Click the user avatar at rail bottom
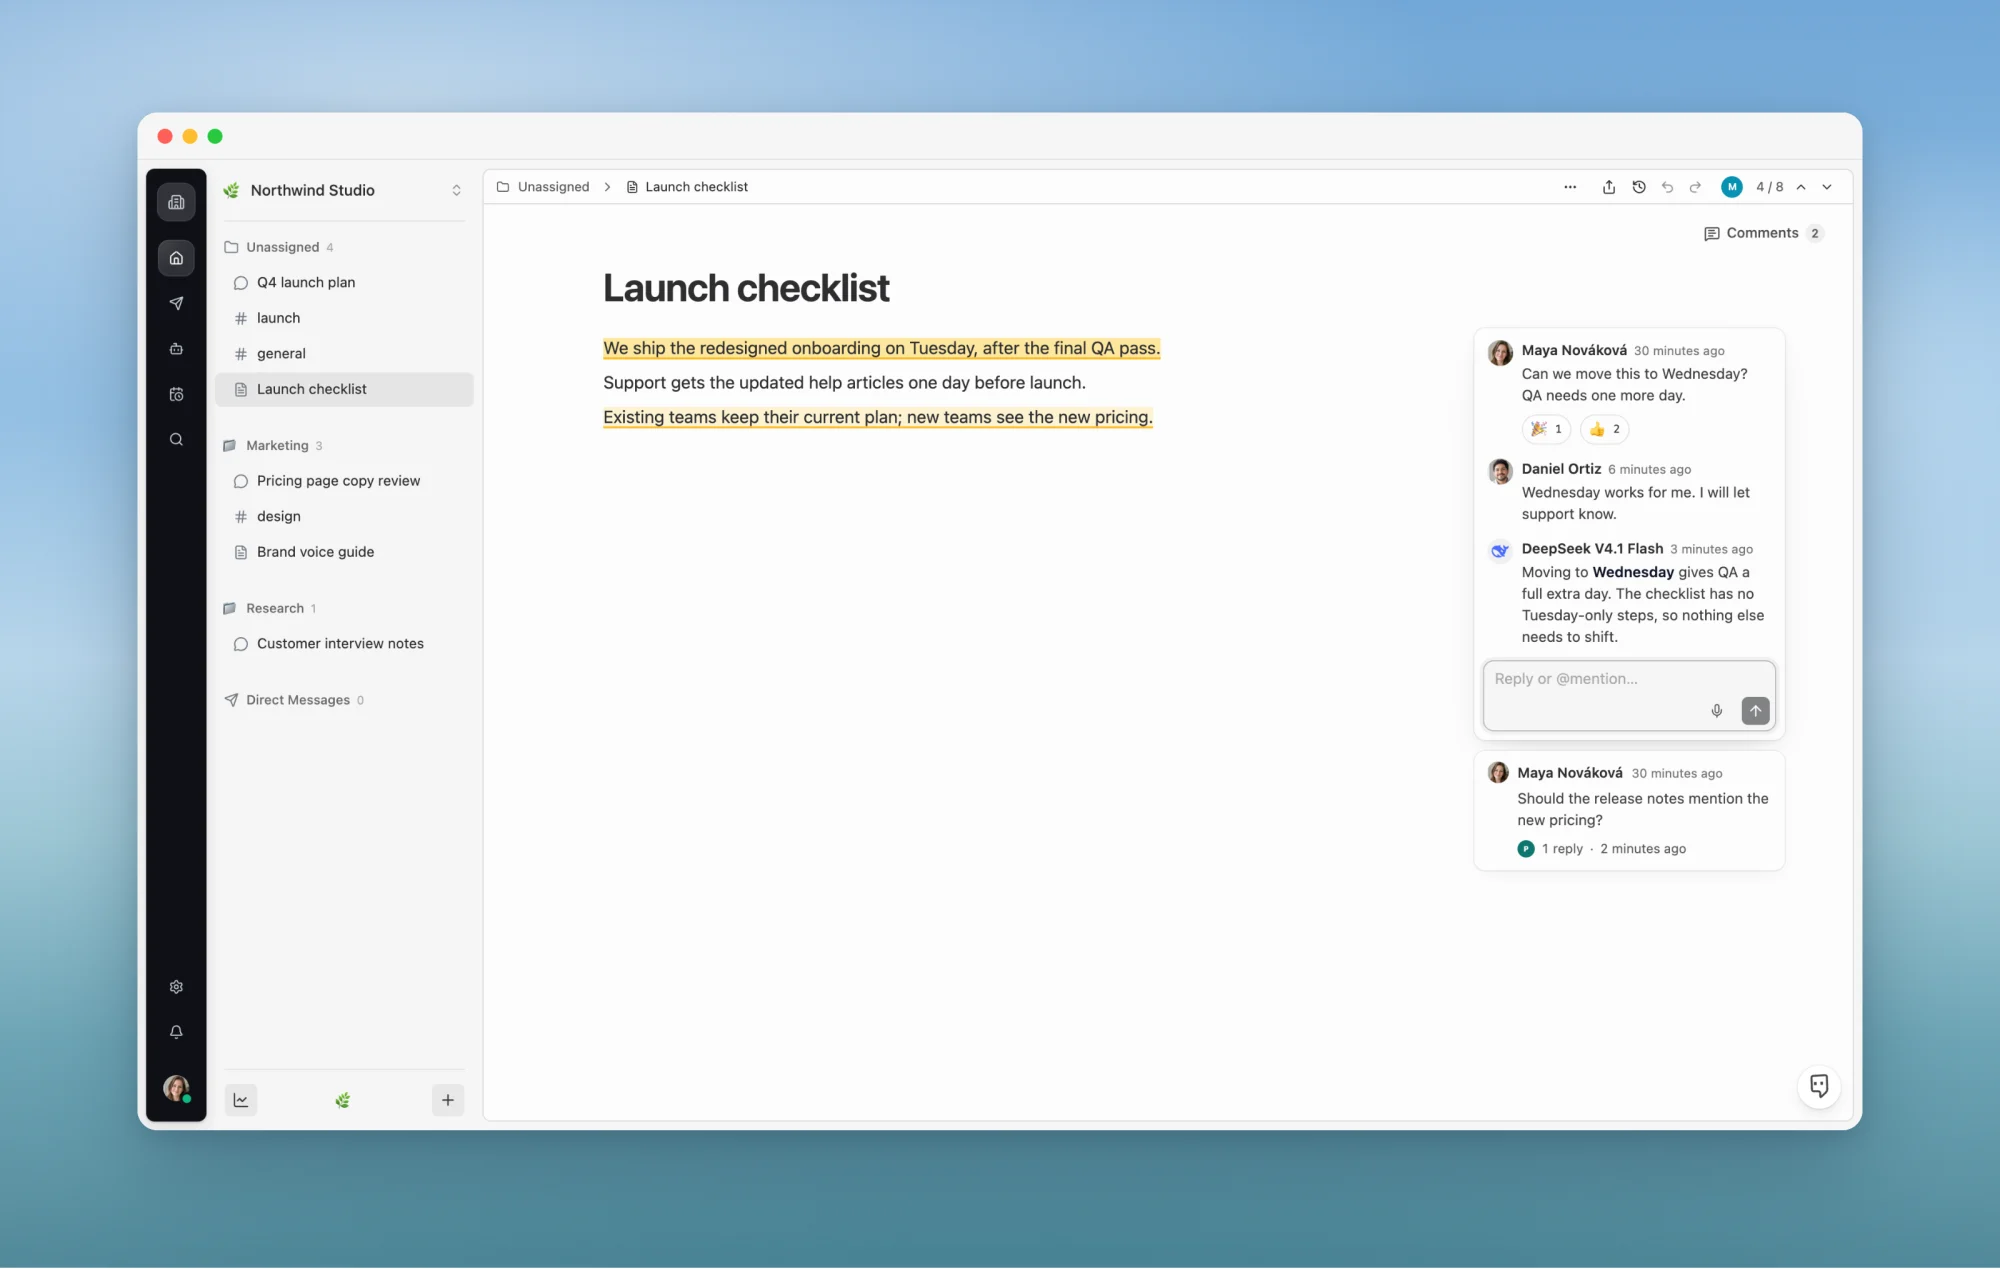 click(x=176, y=1088)
